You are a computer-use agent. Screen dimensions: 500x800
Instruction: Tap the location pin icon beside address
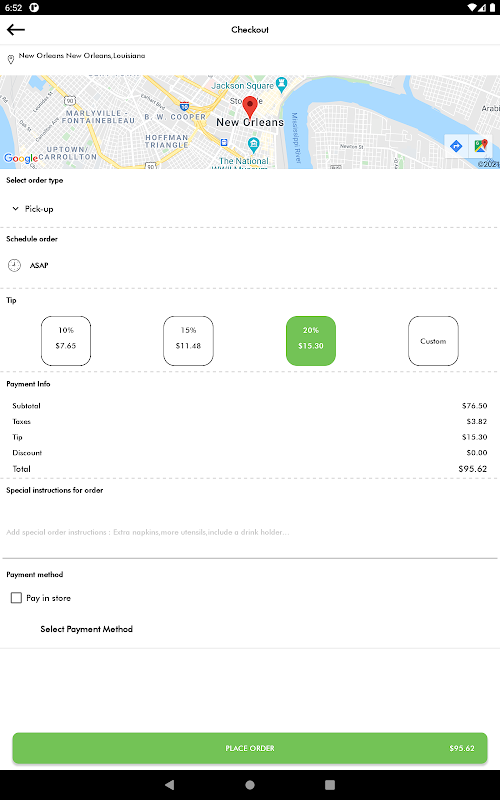(x=10, y=60)
